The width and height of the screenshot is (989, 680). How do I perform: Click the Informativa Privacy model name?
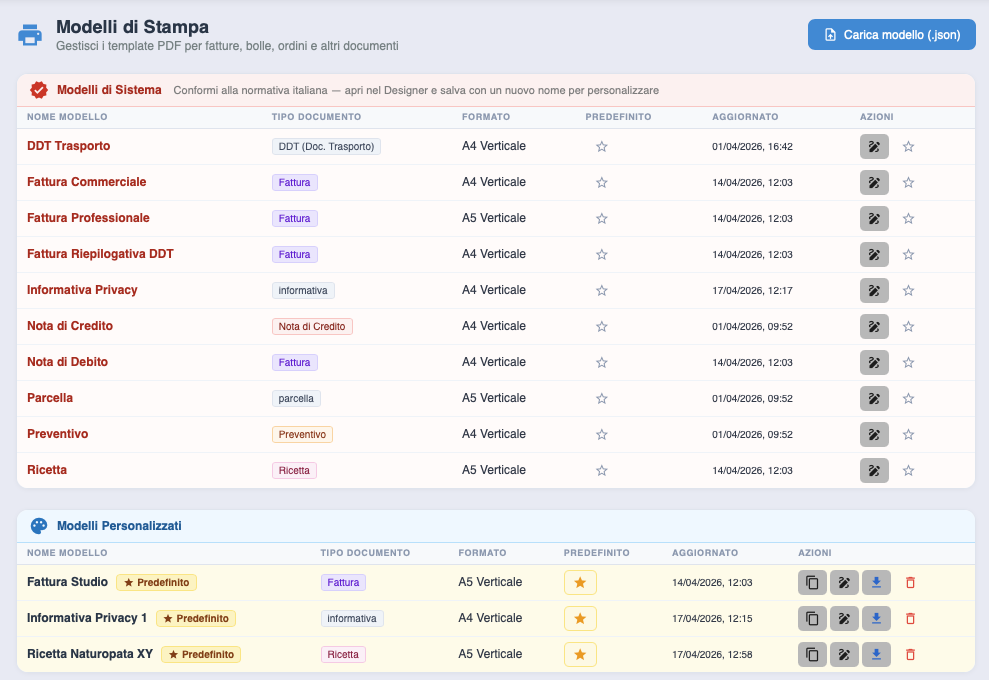click(x=82, y=290)
